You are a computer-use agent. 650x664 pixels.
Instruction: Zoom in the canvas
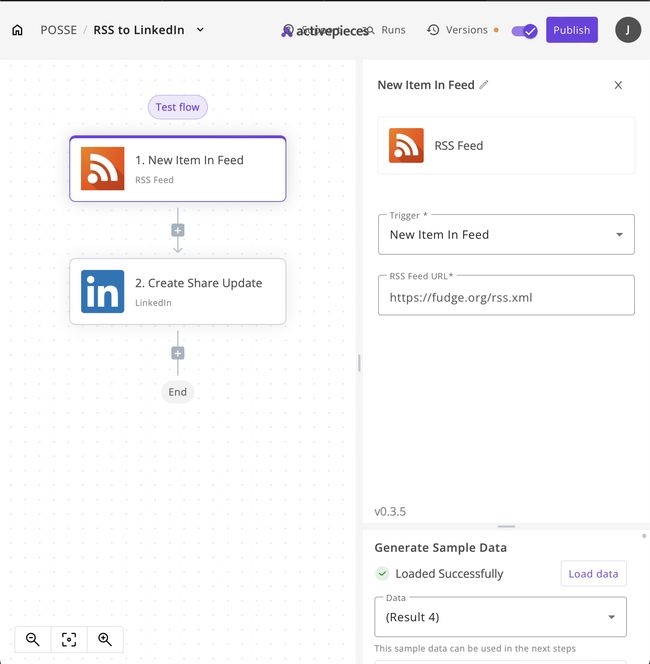pos(105,639)
